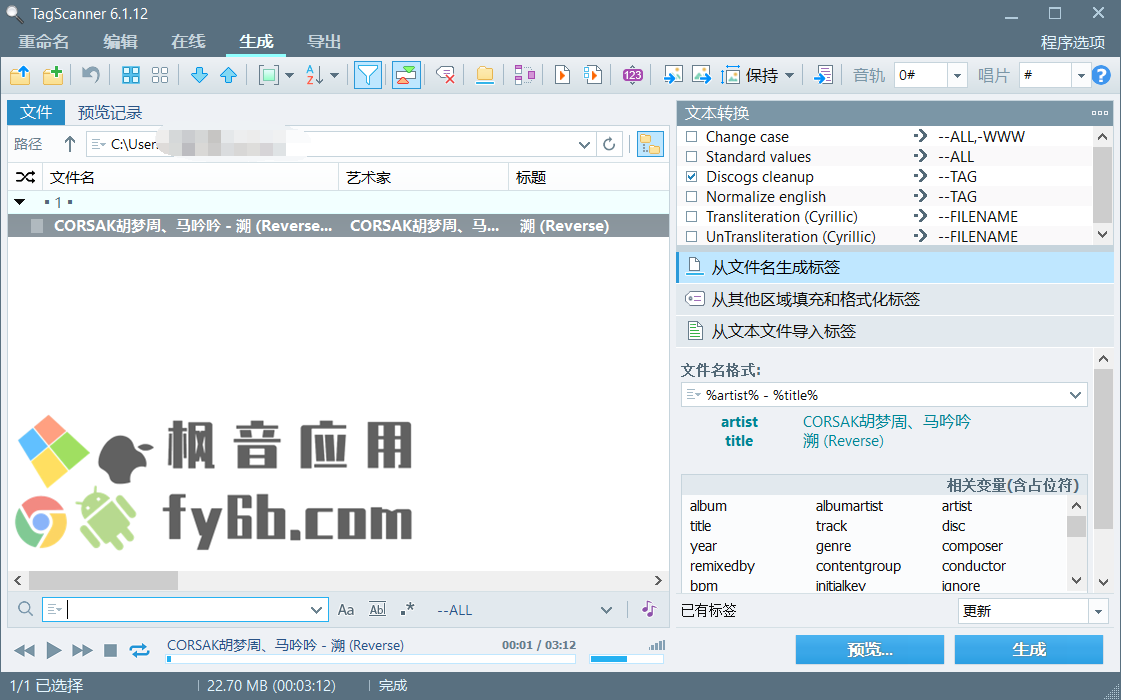Open the 文本转换 panel options dots
The width and height of the screenshot is (1121, 700).
(1100, 113)
